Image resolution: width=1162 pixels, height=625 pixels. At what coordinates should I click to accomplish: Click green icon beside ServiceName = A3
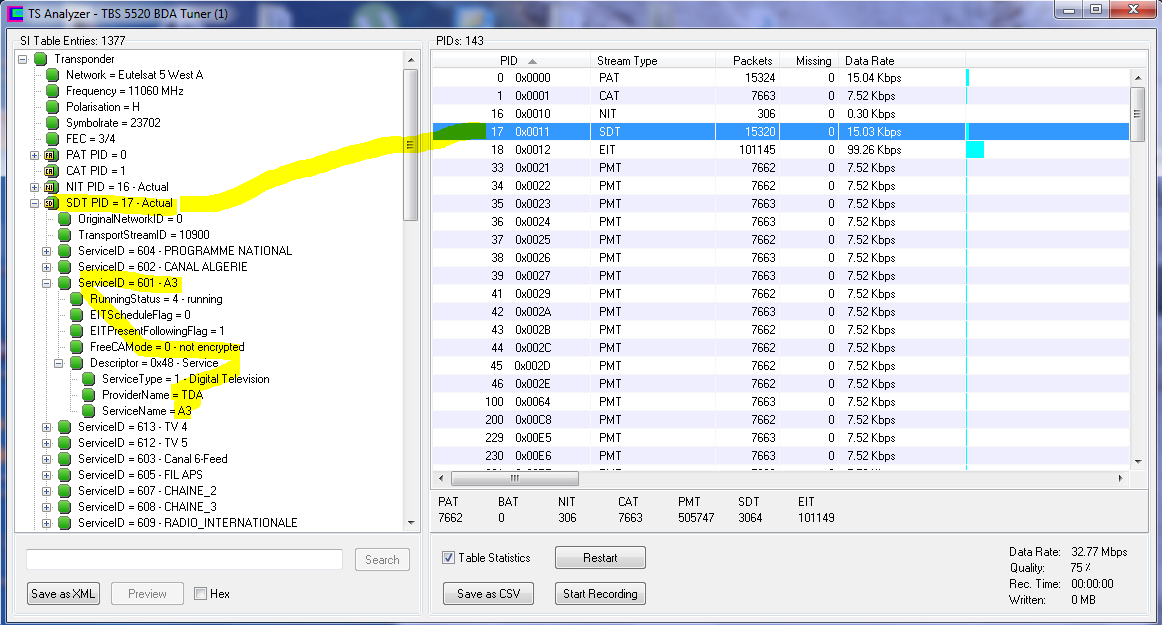(x=88, y=411)
